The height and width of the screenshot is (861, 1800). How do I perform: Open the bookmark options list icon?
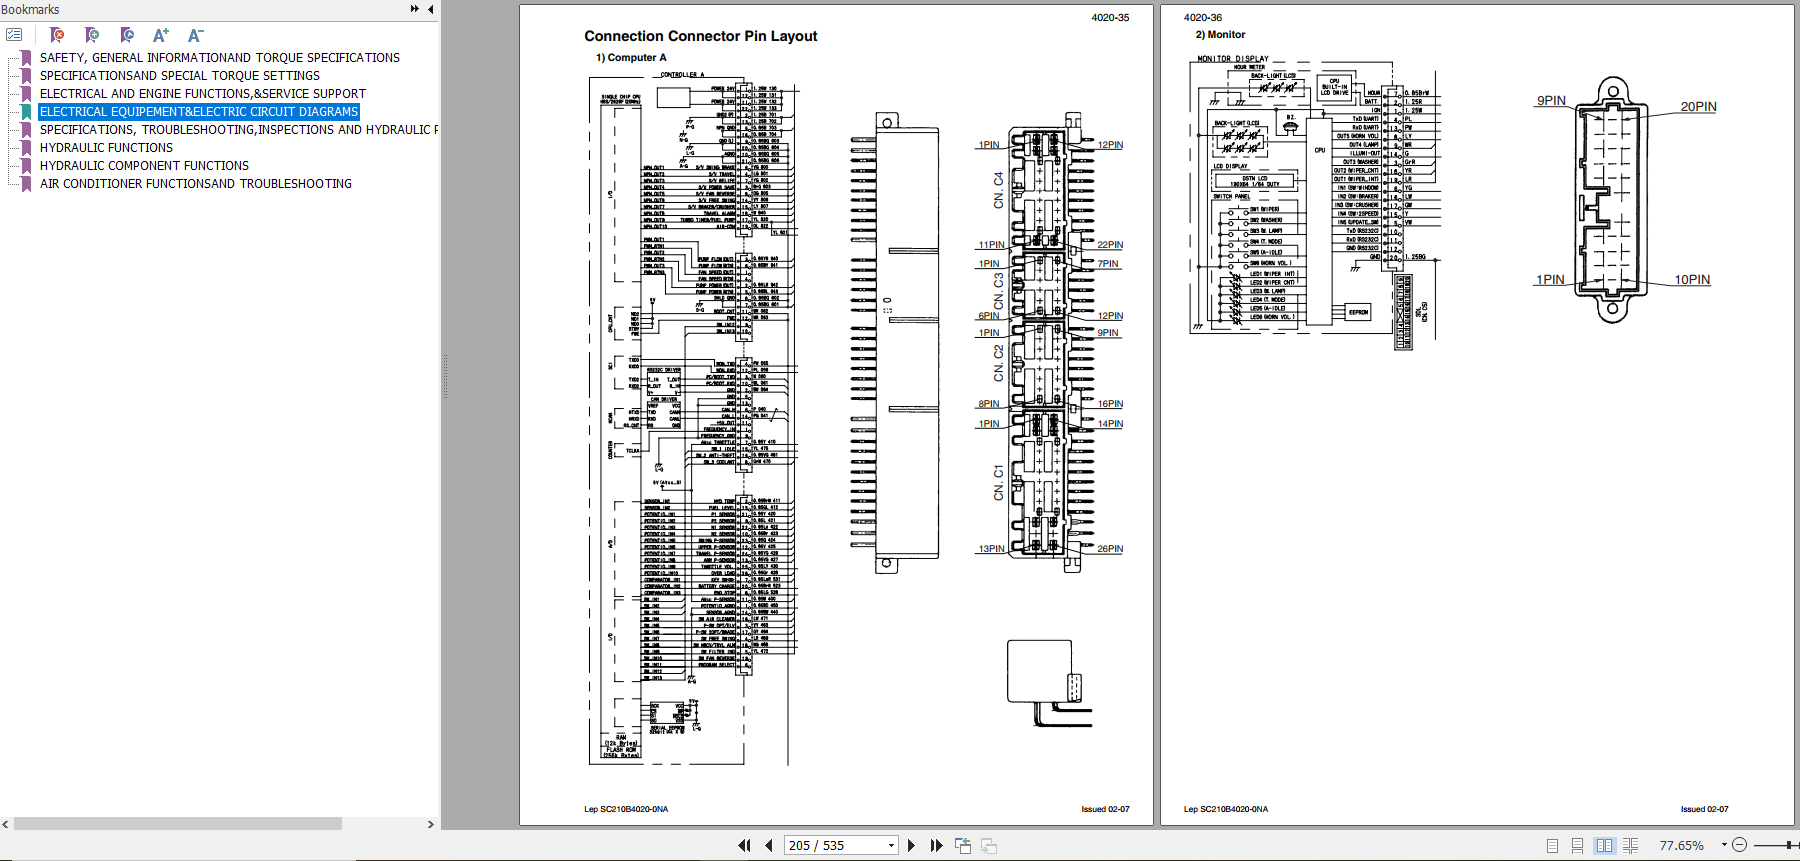(x=14, y=35)
